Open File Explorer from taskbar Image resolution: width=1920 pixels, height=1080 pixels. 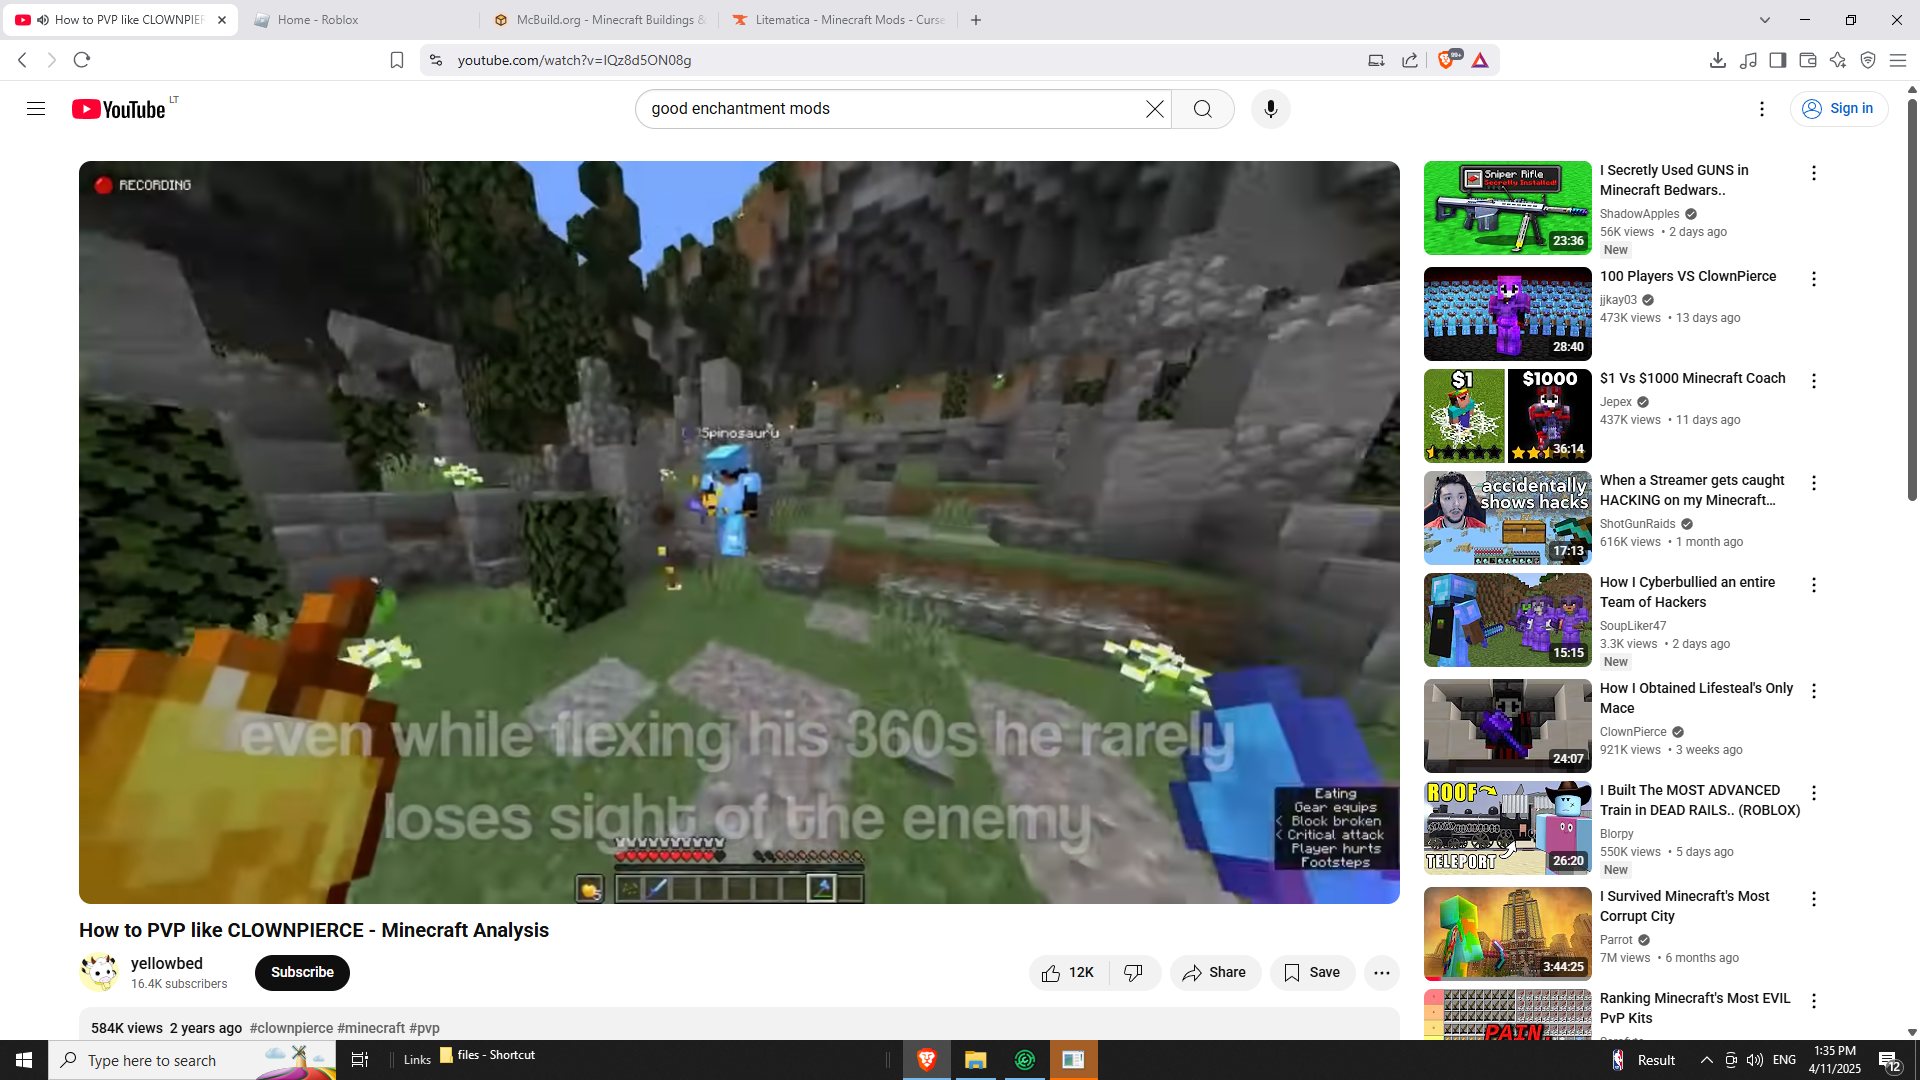(x=975, y=1060)
